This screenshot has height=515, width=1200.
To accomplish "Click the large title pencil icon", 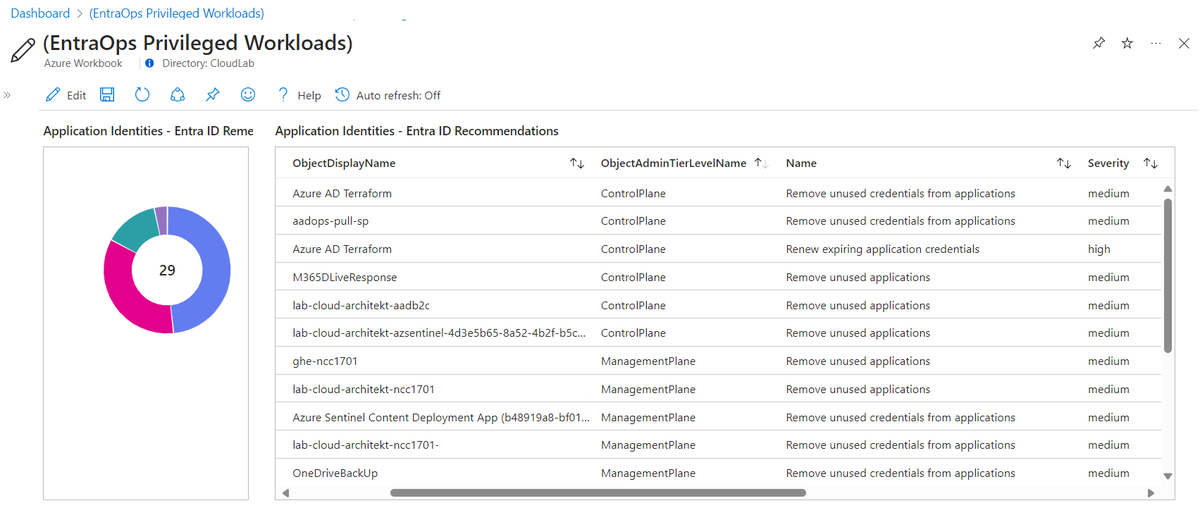I will pos(22,50).
